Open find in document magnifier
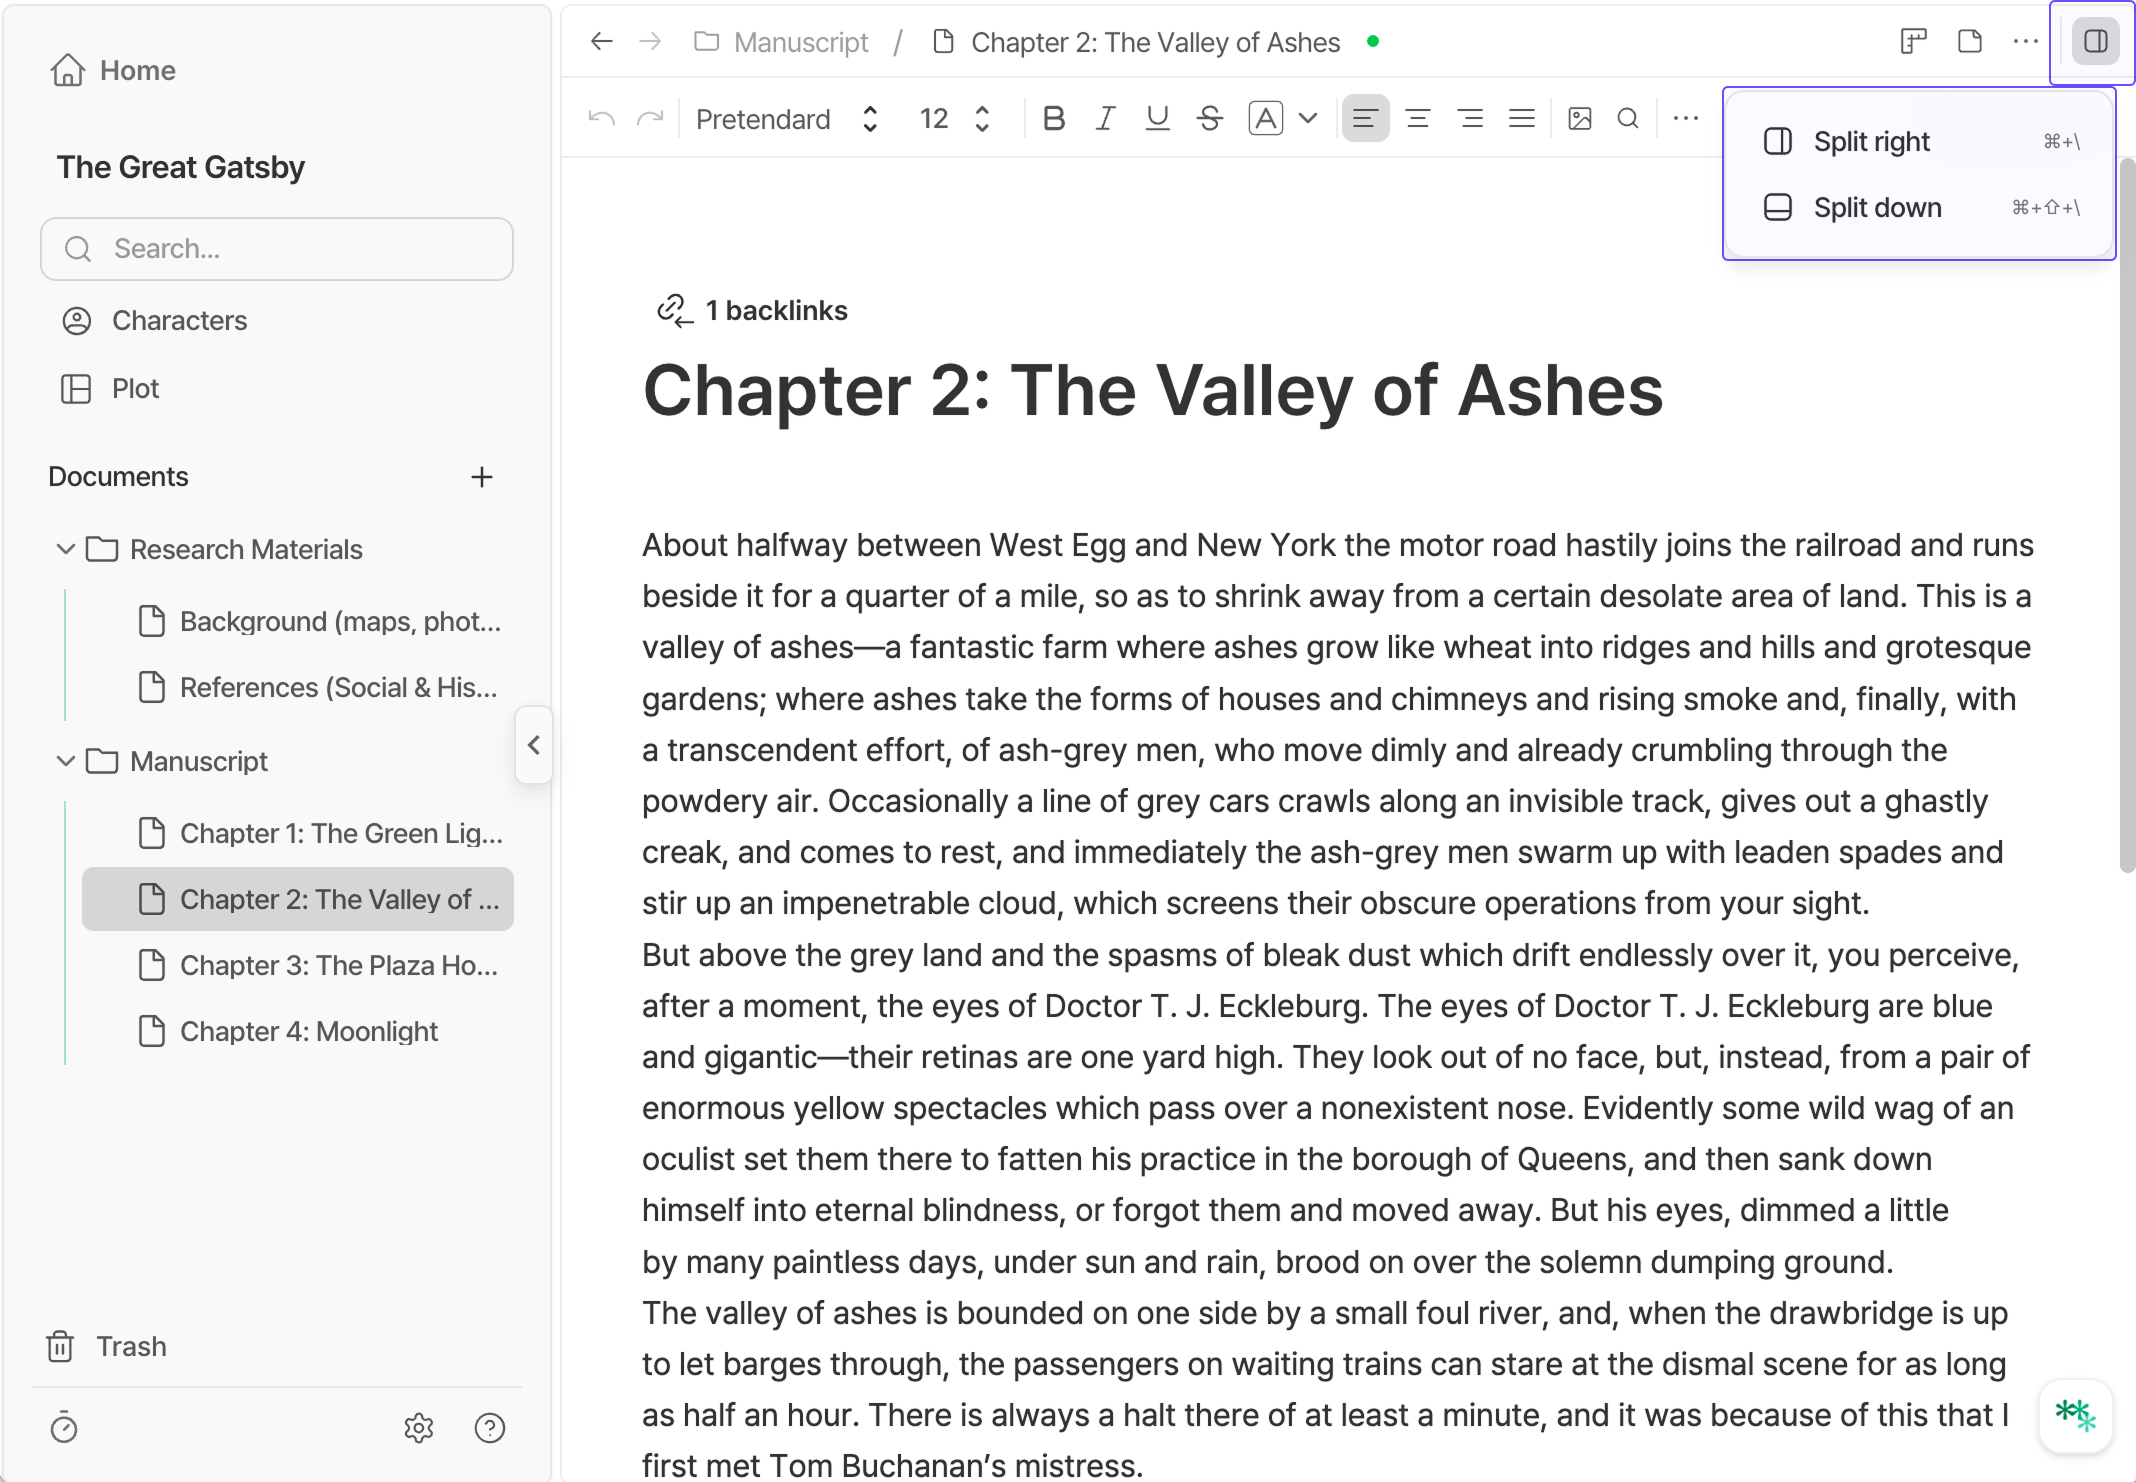 (x=1628, y=119)
